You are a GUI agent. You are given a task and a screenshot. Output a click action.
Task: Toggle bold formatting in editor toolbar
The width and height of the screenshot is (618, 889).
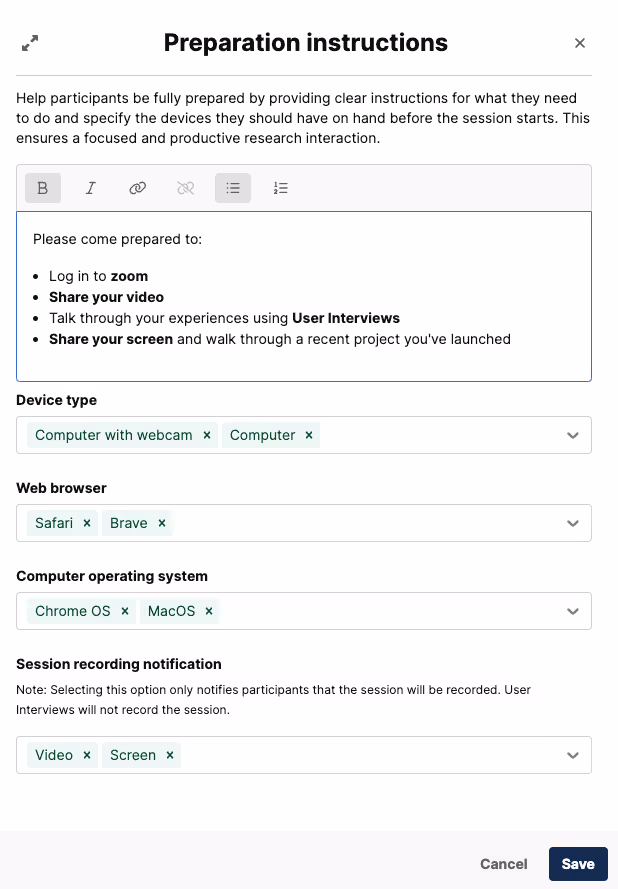click(x=42, y=188)
